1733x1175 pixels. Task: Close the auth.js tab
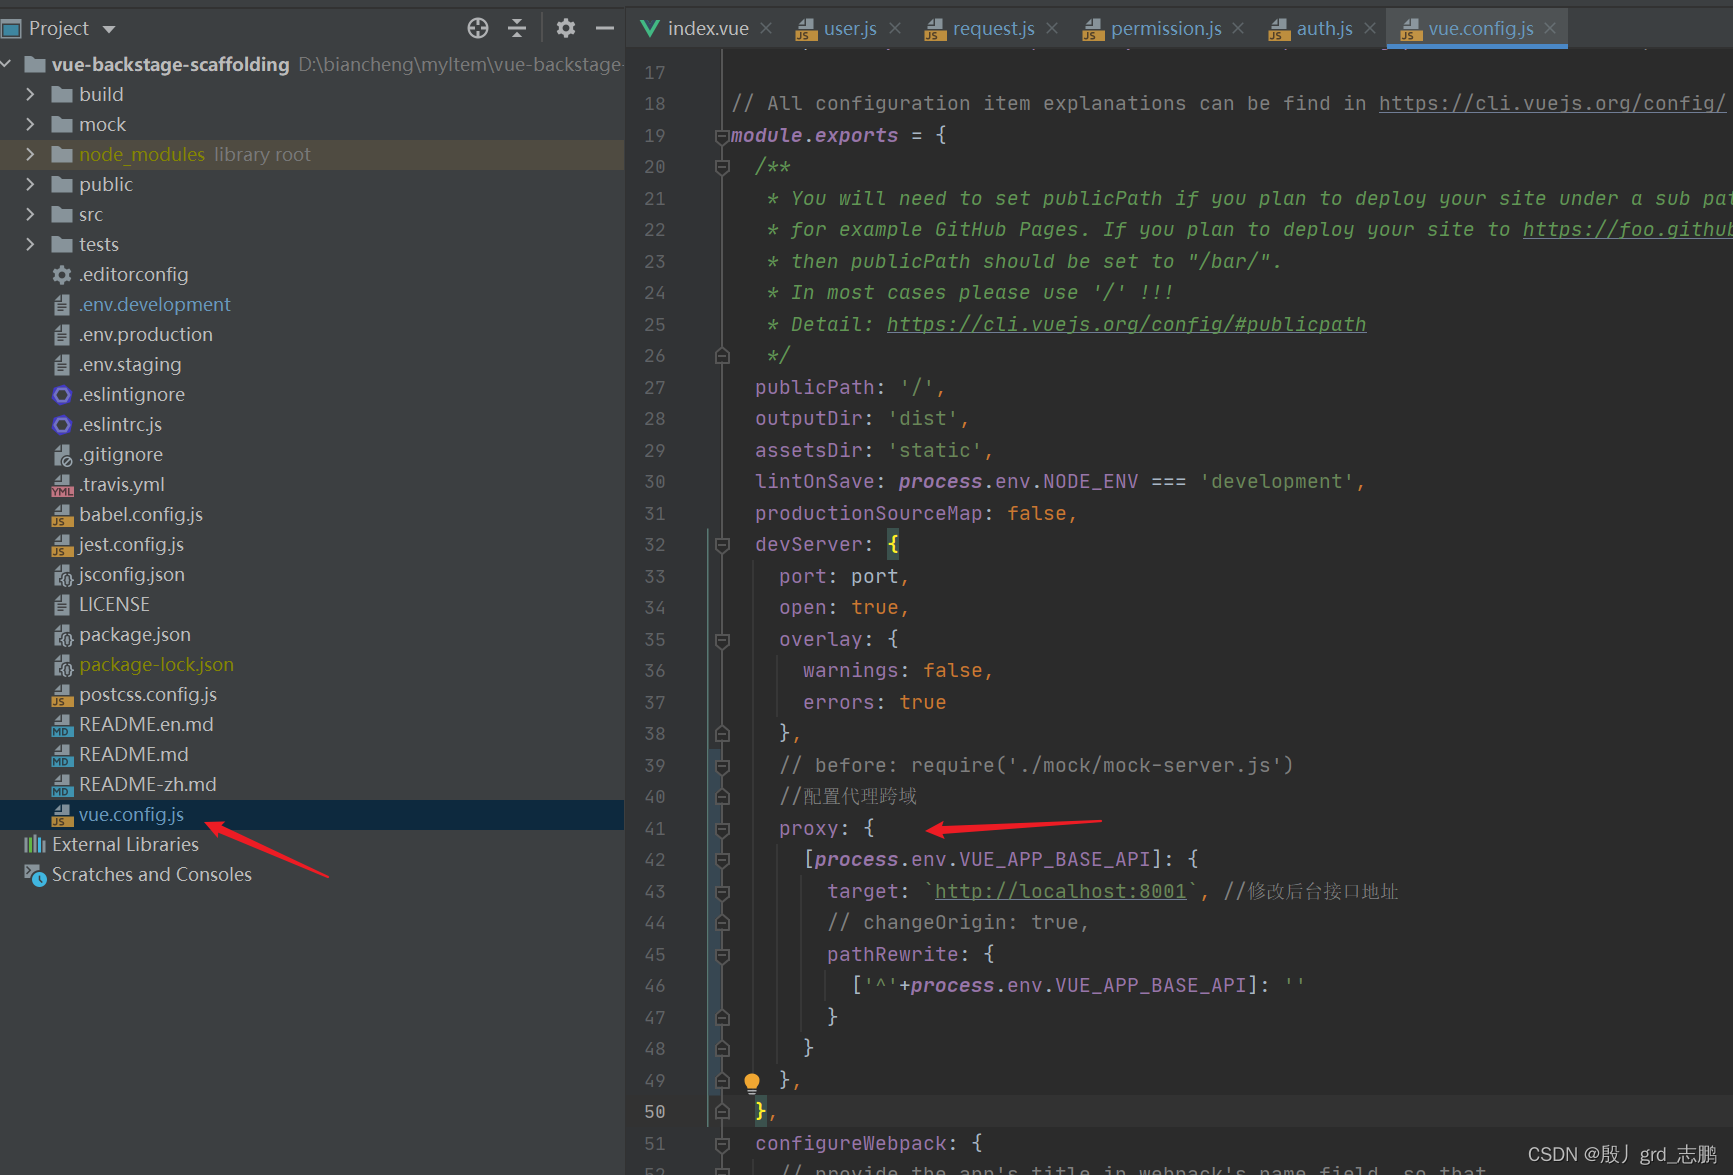pyautogui.click(x=1370, y=28)
